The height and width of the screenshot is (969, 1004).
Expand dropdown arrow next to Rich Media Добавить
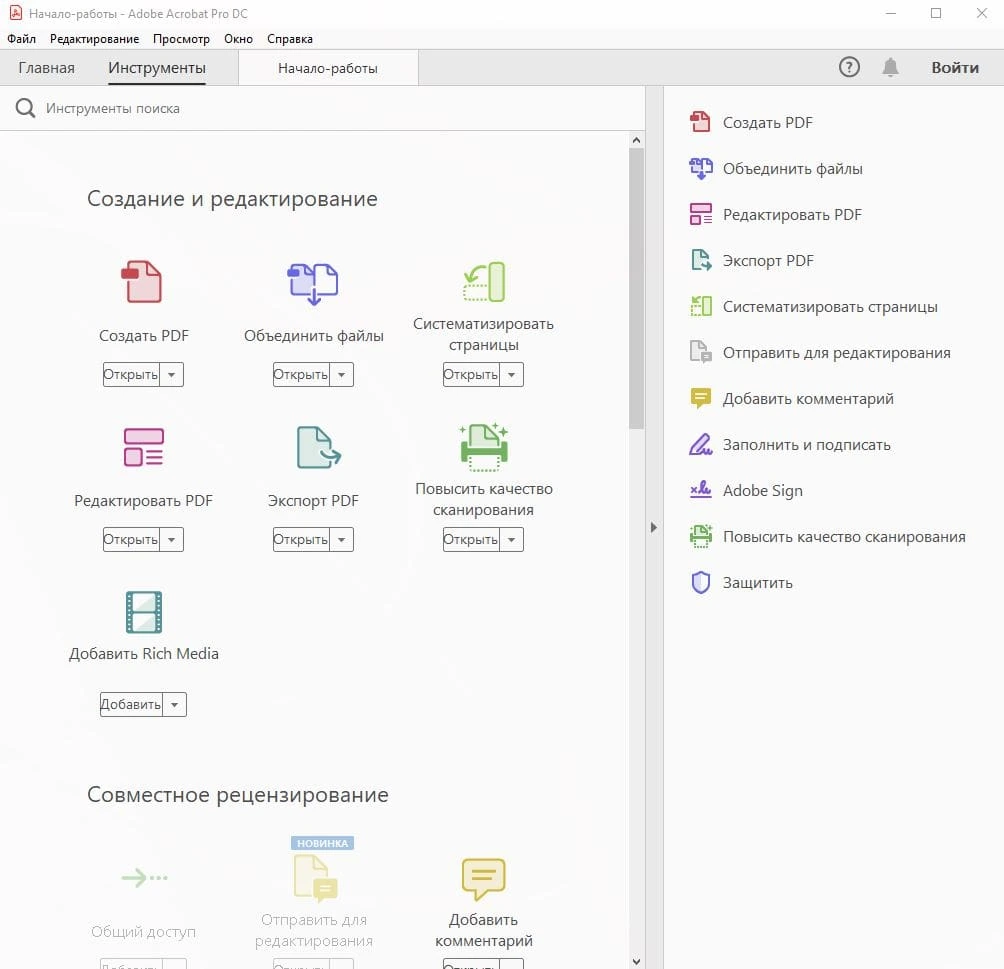click(174, 704)
